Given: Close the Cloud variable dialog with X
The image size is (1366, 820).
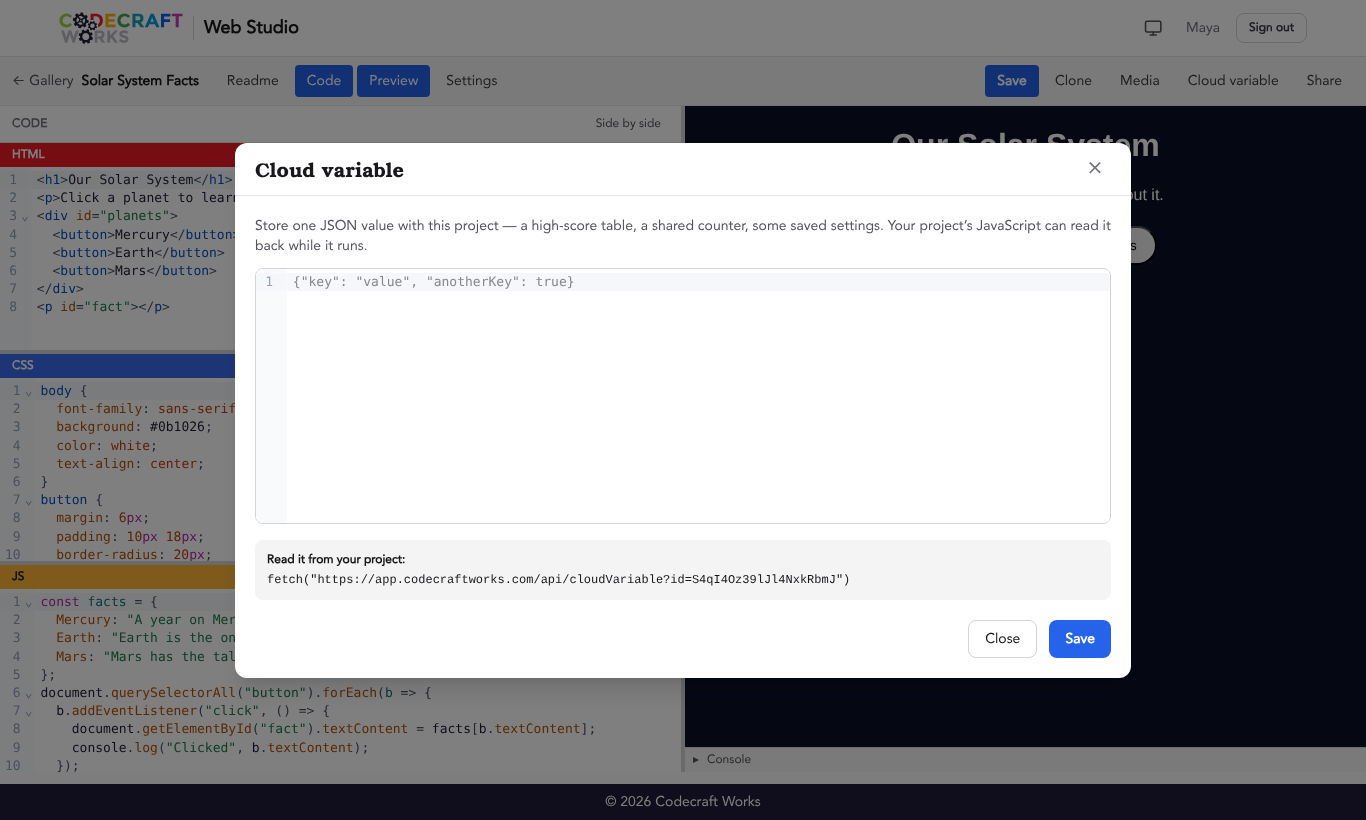Looking at the screenshot, I should pos(1095,168).
